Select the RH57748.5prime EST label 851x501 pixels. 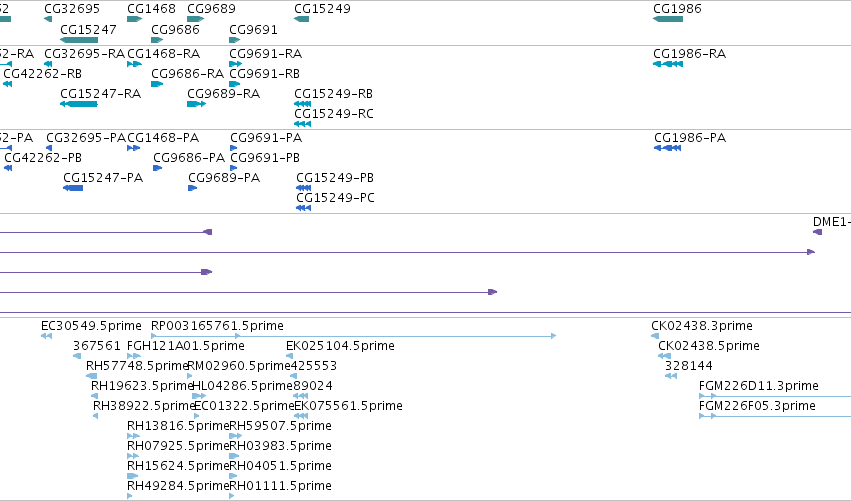(x=137, y=366)
